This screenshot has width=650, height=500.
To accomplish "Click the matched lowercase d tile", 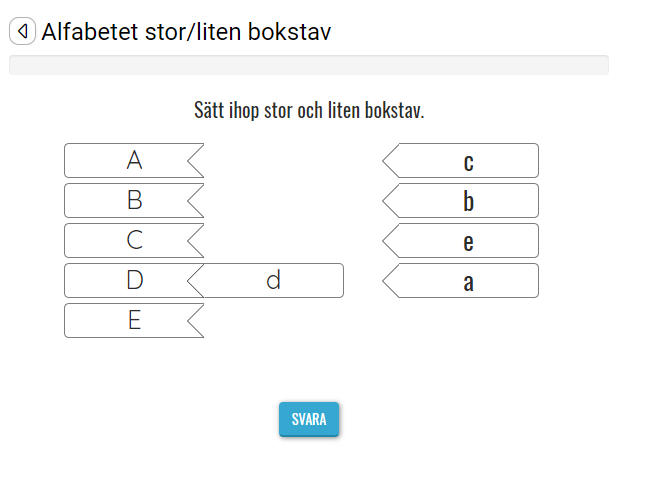I will coord(273,280).
